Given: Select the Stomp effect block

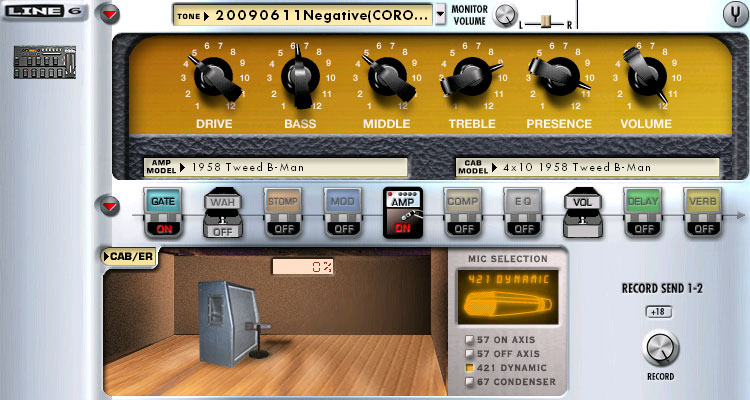Looking at the screenshot, I should 283,201.
